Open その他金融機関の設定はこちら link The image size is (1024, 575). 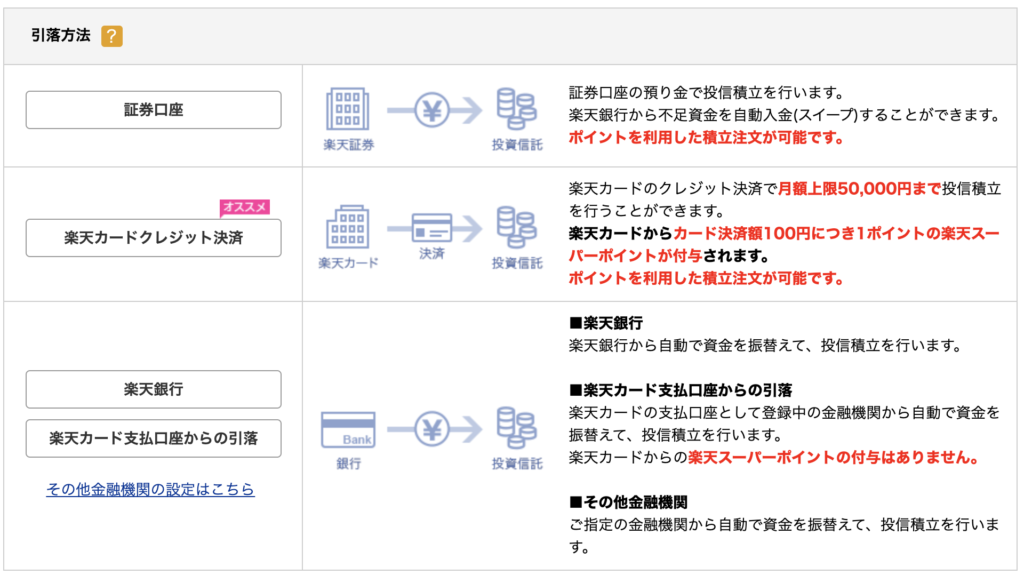click(150, 489)
